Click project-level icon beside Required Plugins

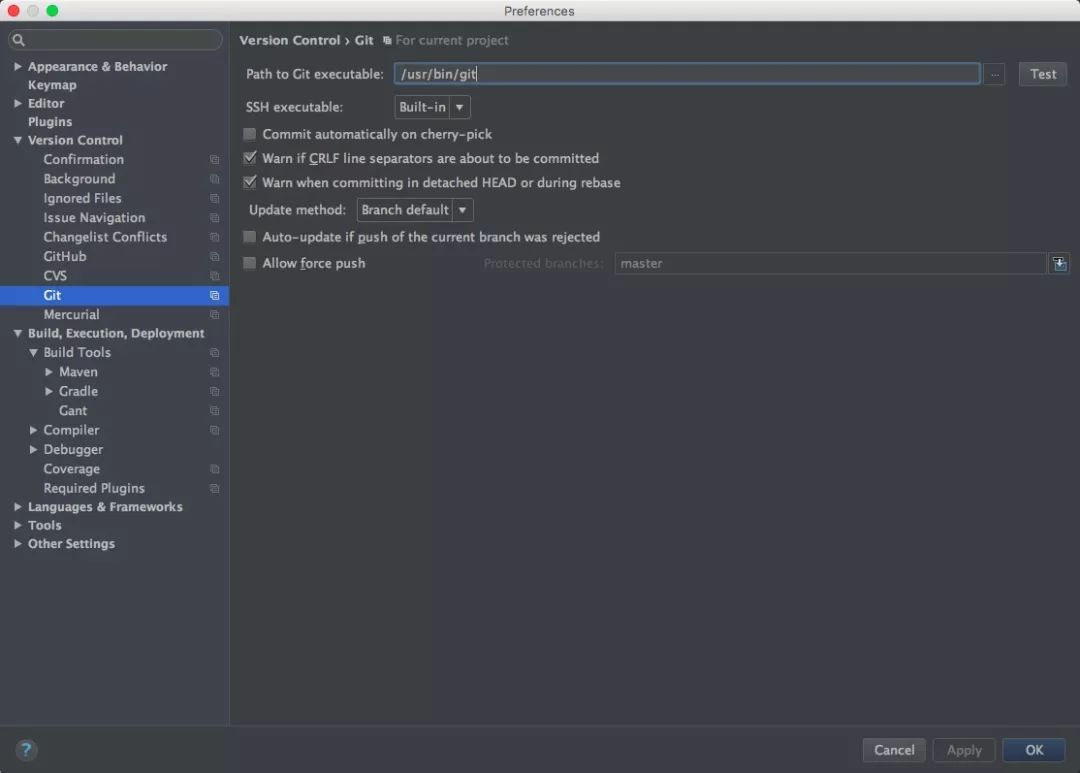coord(214,488)
